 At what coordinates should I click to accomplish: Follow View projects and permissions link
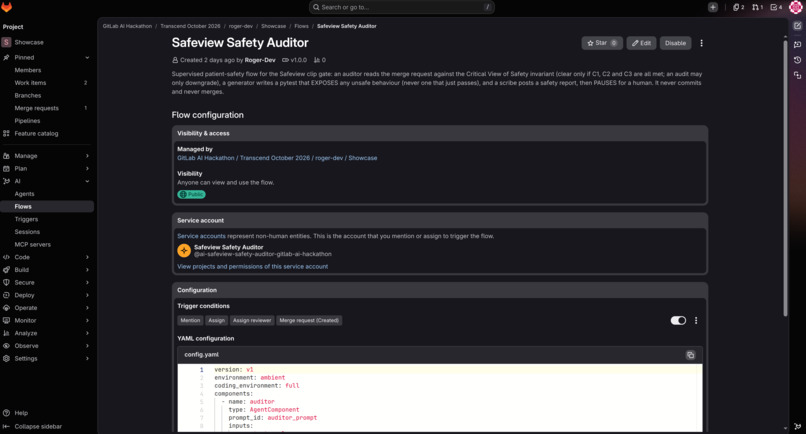coord(252,266)
